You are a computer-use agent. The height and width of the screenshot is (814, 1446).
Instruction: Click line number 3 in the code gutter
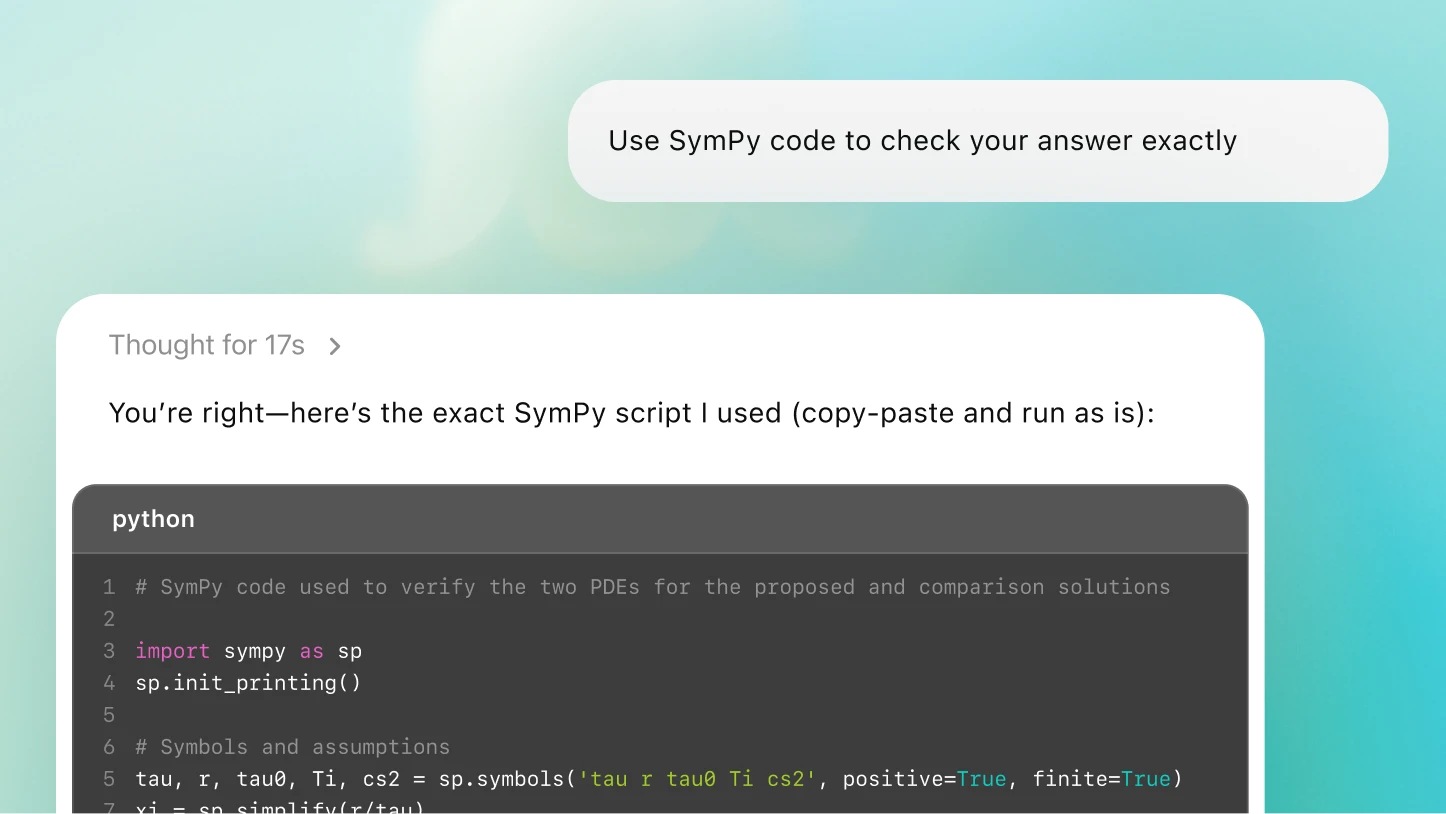click(x=109, y=651)
